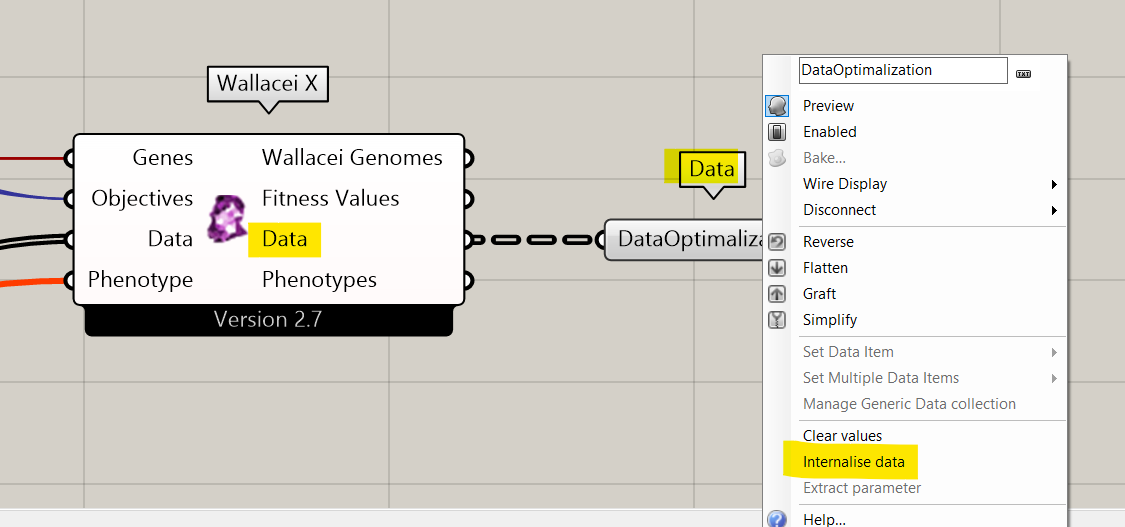Viewport: 1125px width, 527px height.
Task: Click the DataOptimalization name text field
Action: click(902, 71)
